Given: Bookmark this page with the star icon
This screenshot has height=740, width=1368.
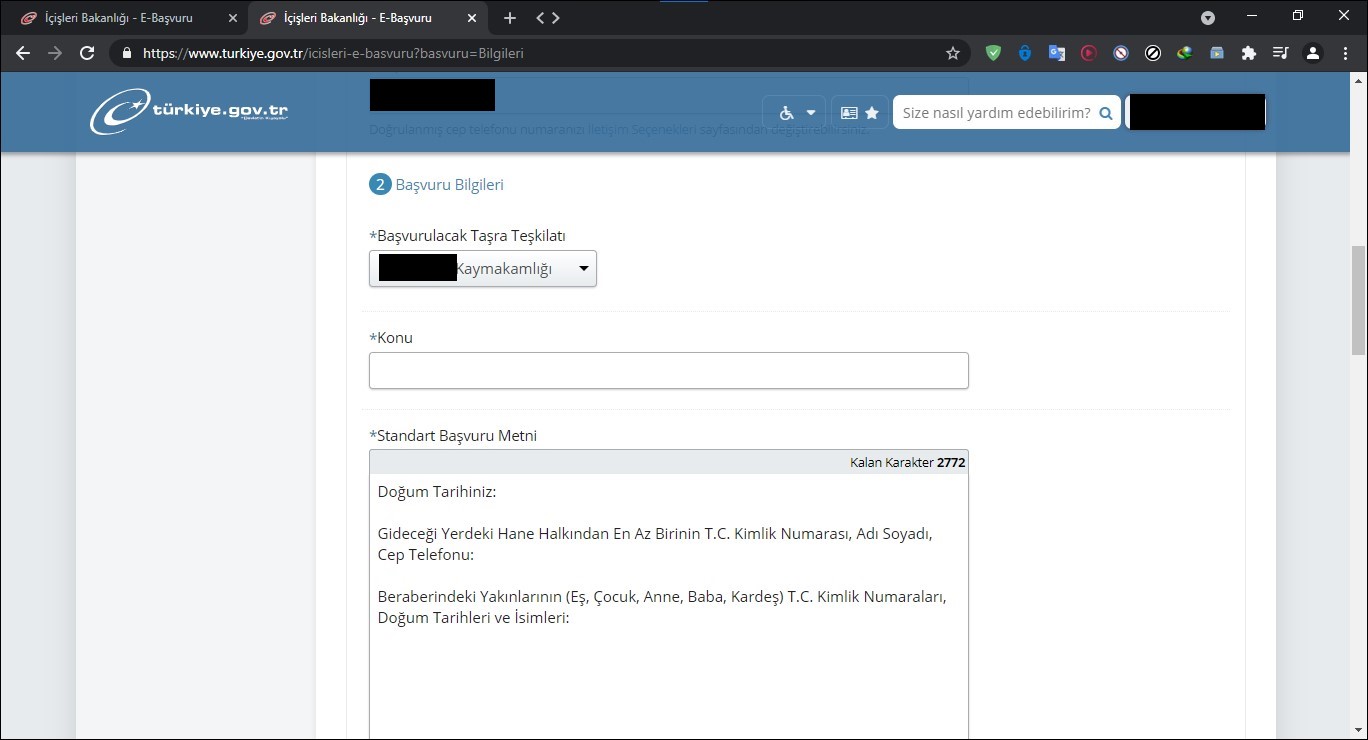Looking at the screenshot, I should pyautogui.click(x=953, y=53).
